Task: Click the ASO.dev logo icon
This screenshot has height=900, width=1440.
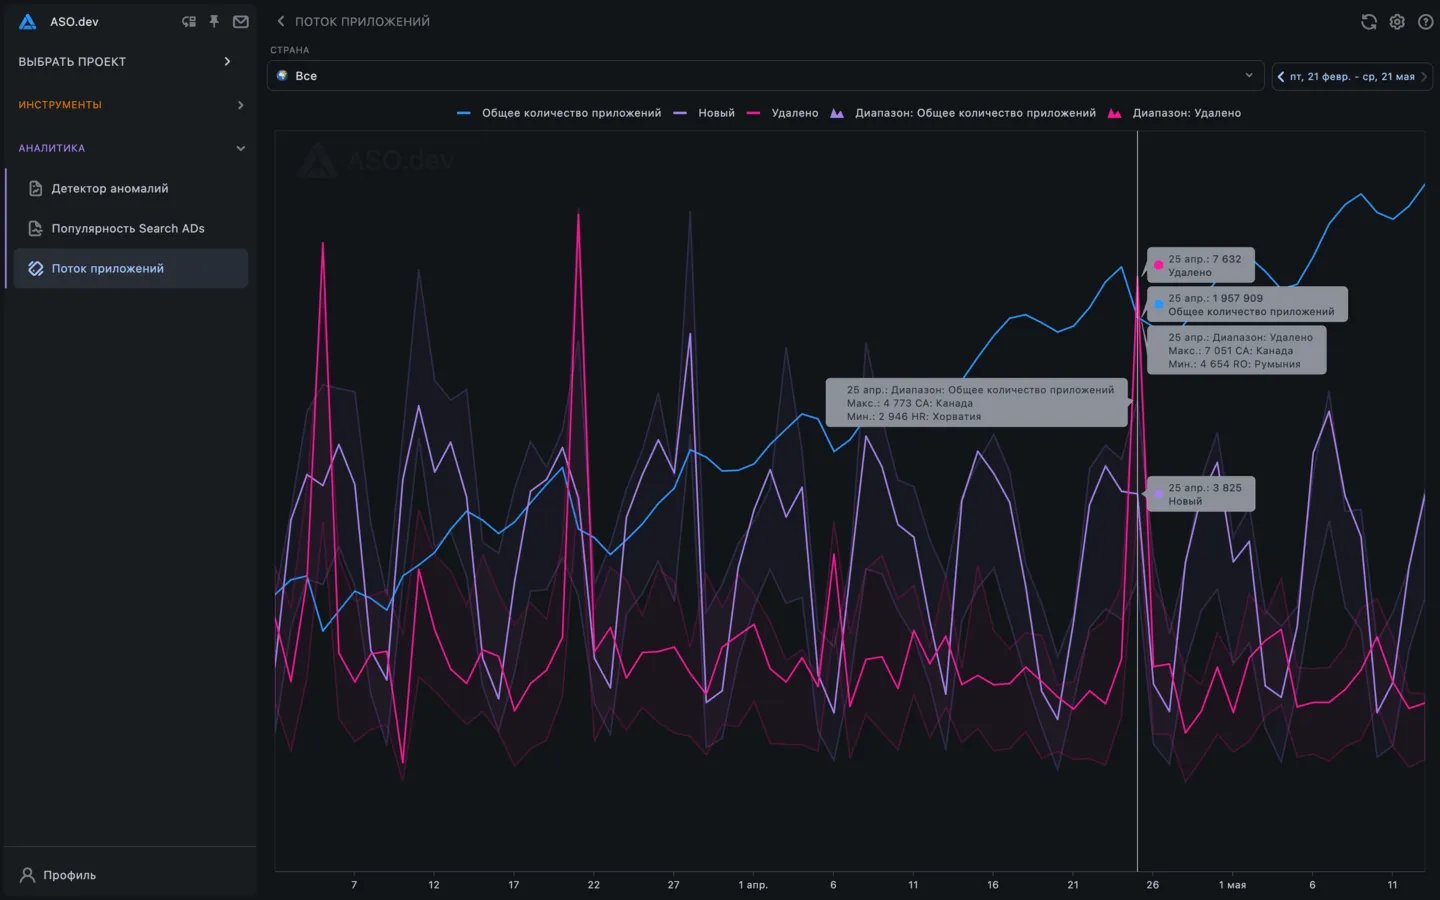Action: point(28,22)
